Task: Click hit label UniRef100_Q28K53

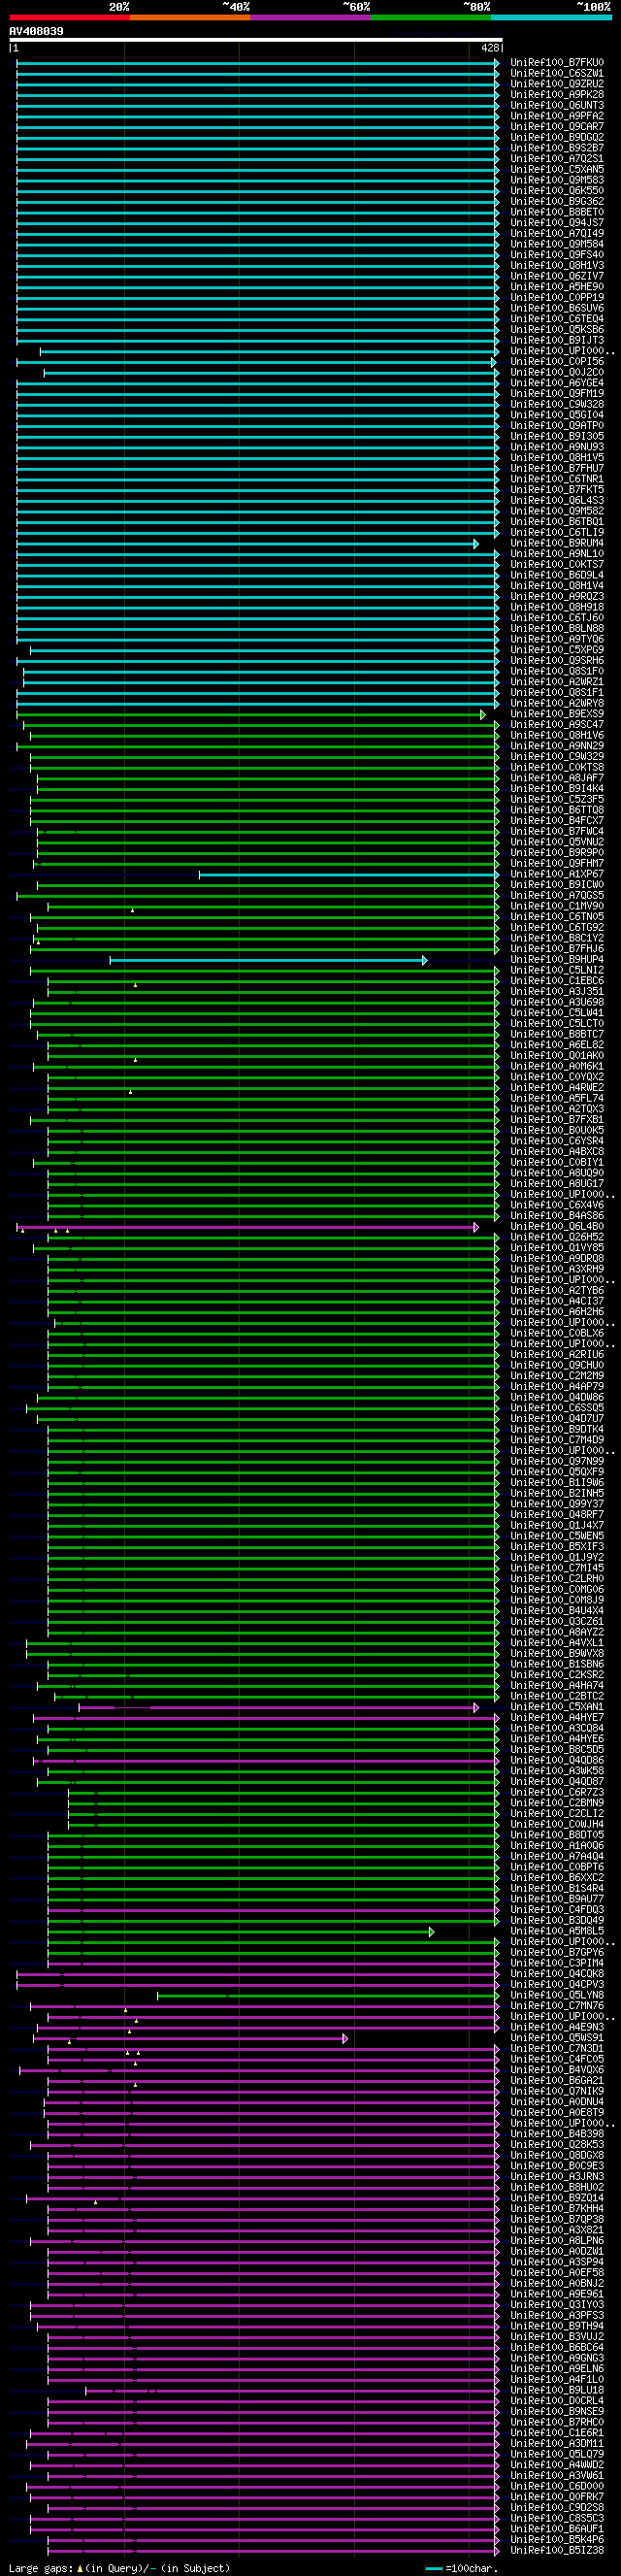Action: click(557, 2144)
